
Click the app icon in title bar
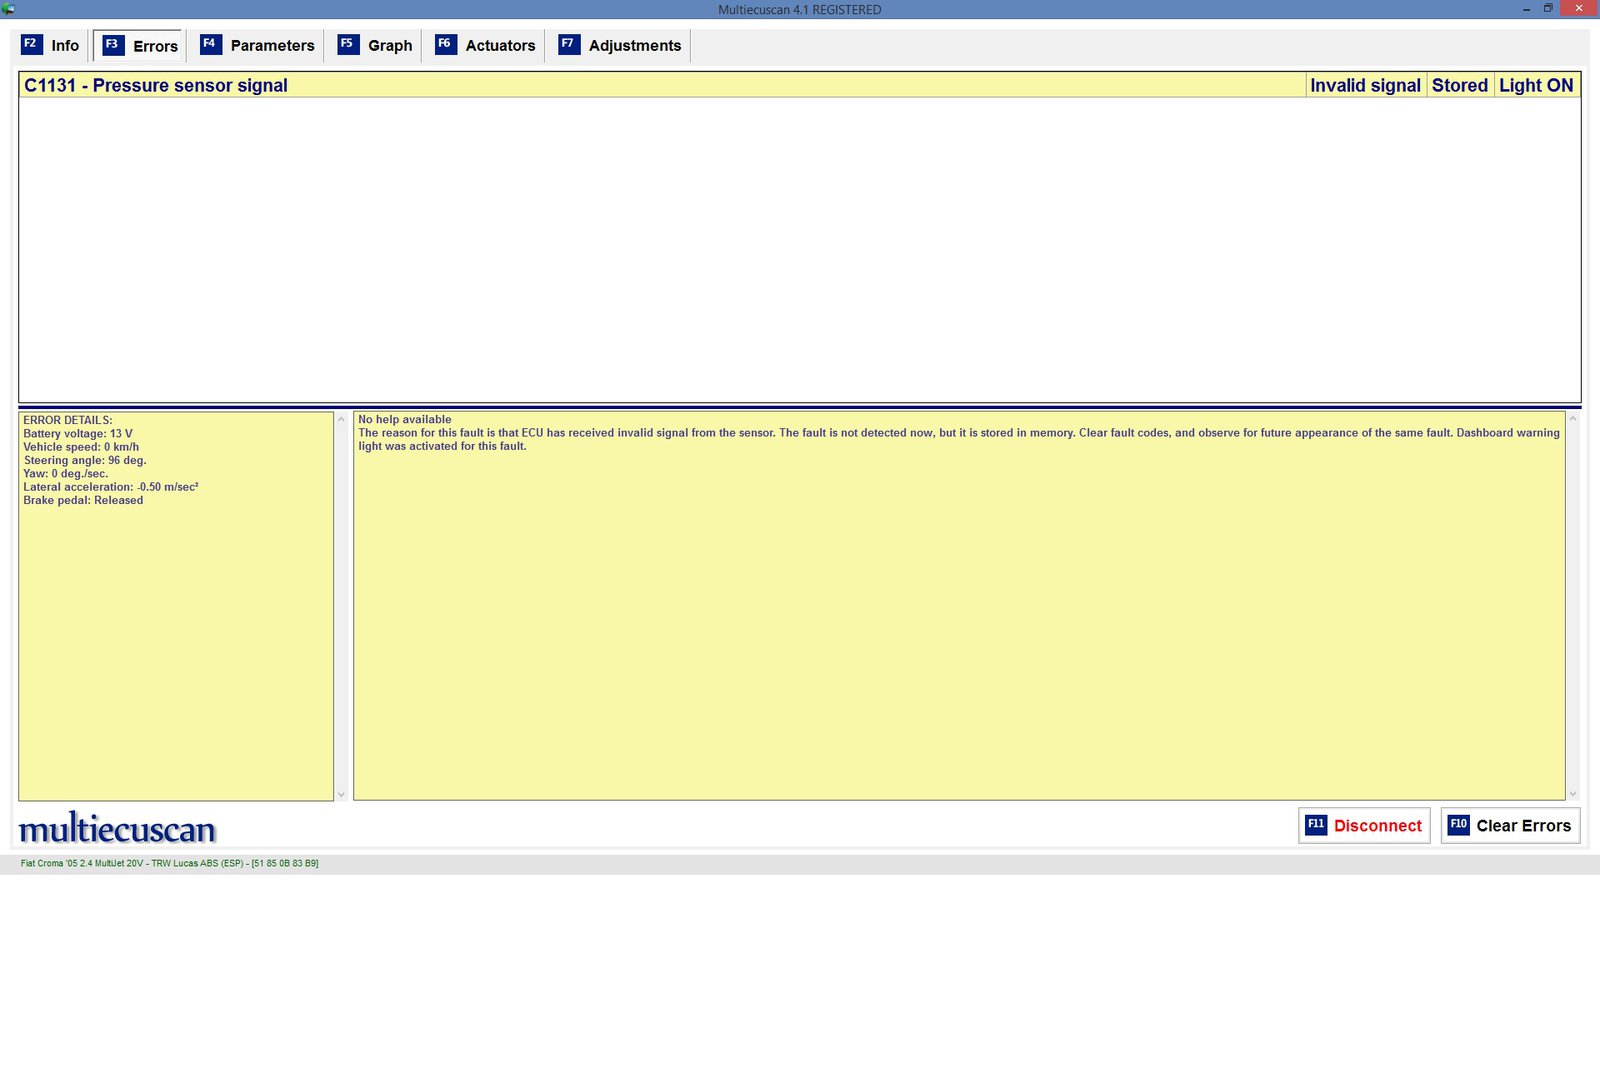click(x=9, y=9)
